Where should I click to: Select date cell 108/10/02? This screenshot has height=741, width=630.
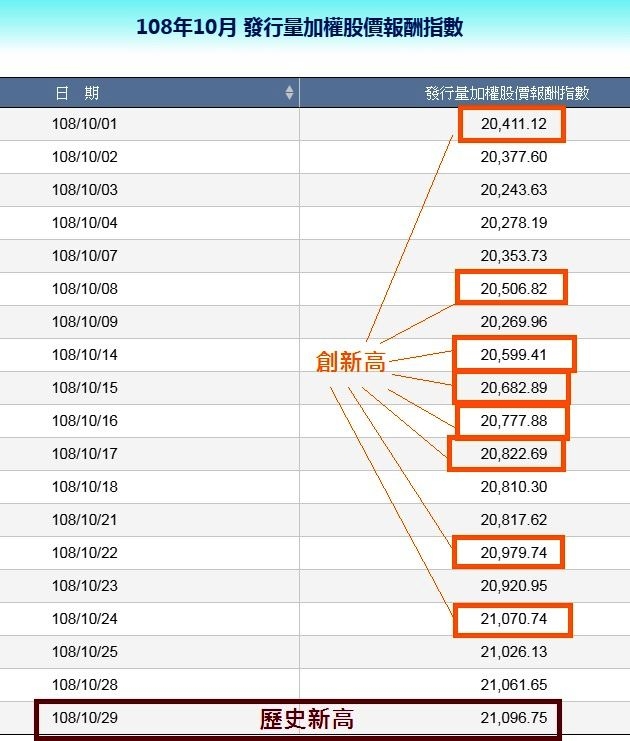point(85,156)
